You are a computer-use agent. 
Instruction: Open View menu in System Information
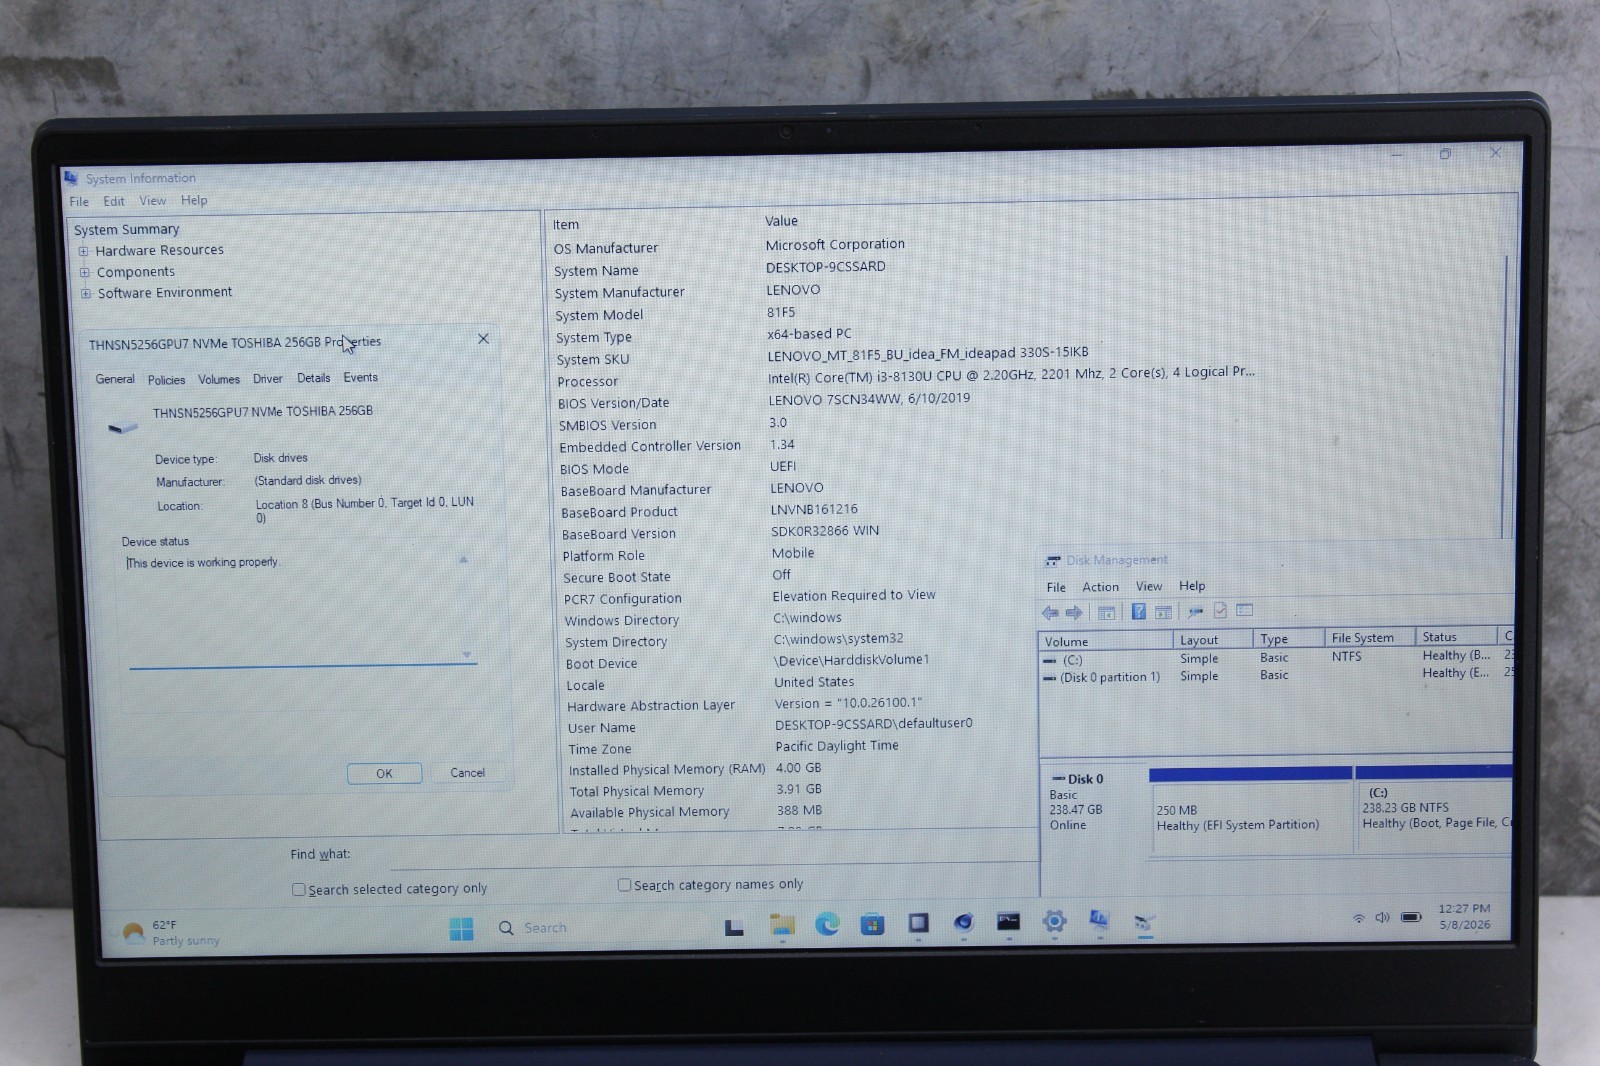(x=152, y=201)
